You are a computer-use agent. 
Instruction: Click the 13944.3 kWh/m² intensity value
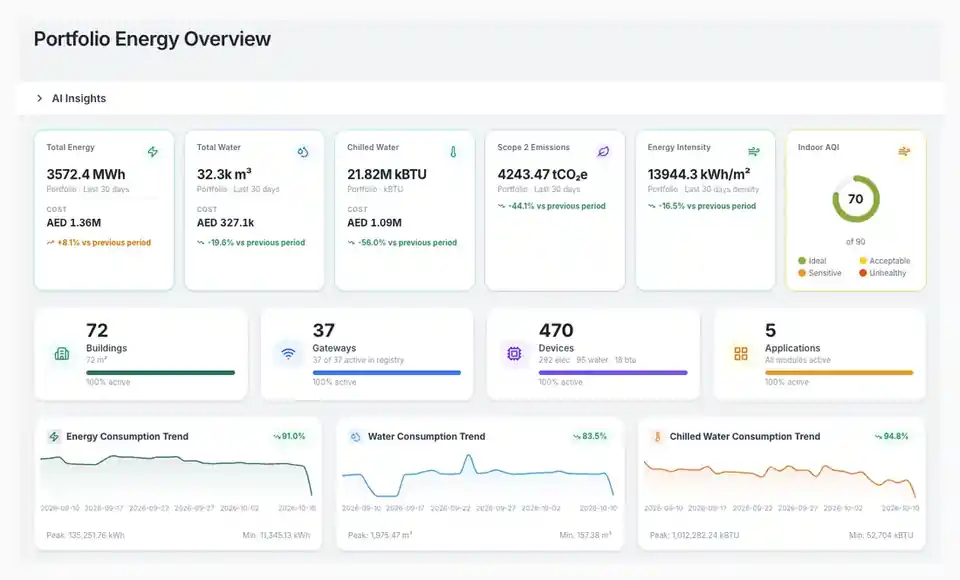pyautogui.click(x=699, y=175)
